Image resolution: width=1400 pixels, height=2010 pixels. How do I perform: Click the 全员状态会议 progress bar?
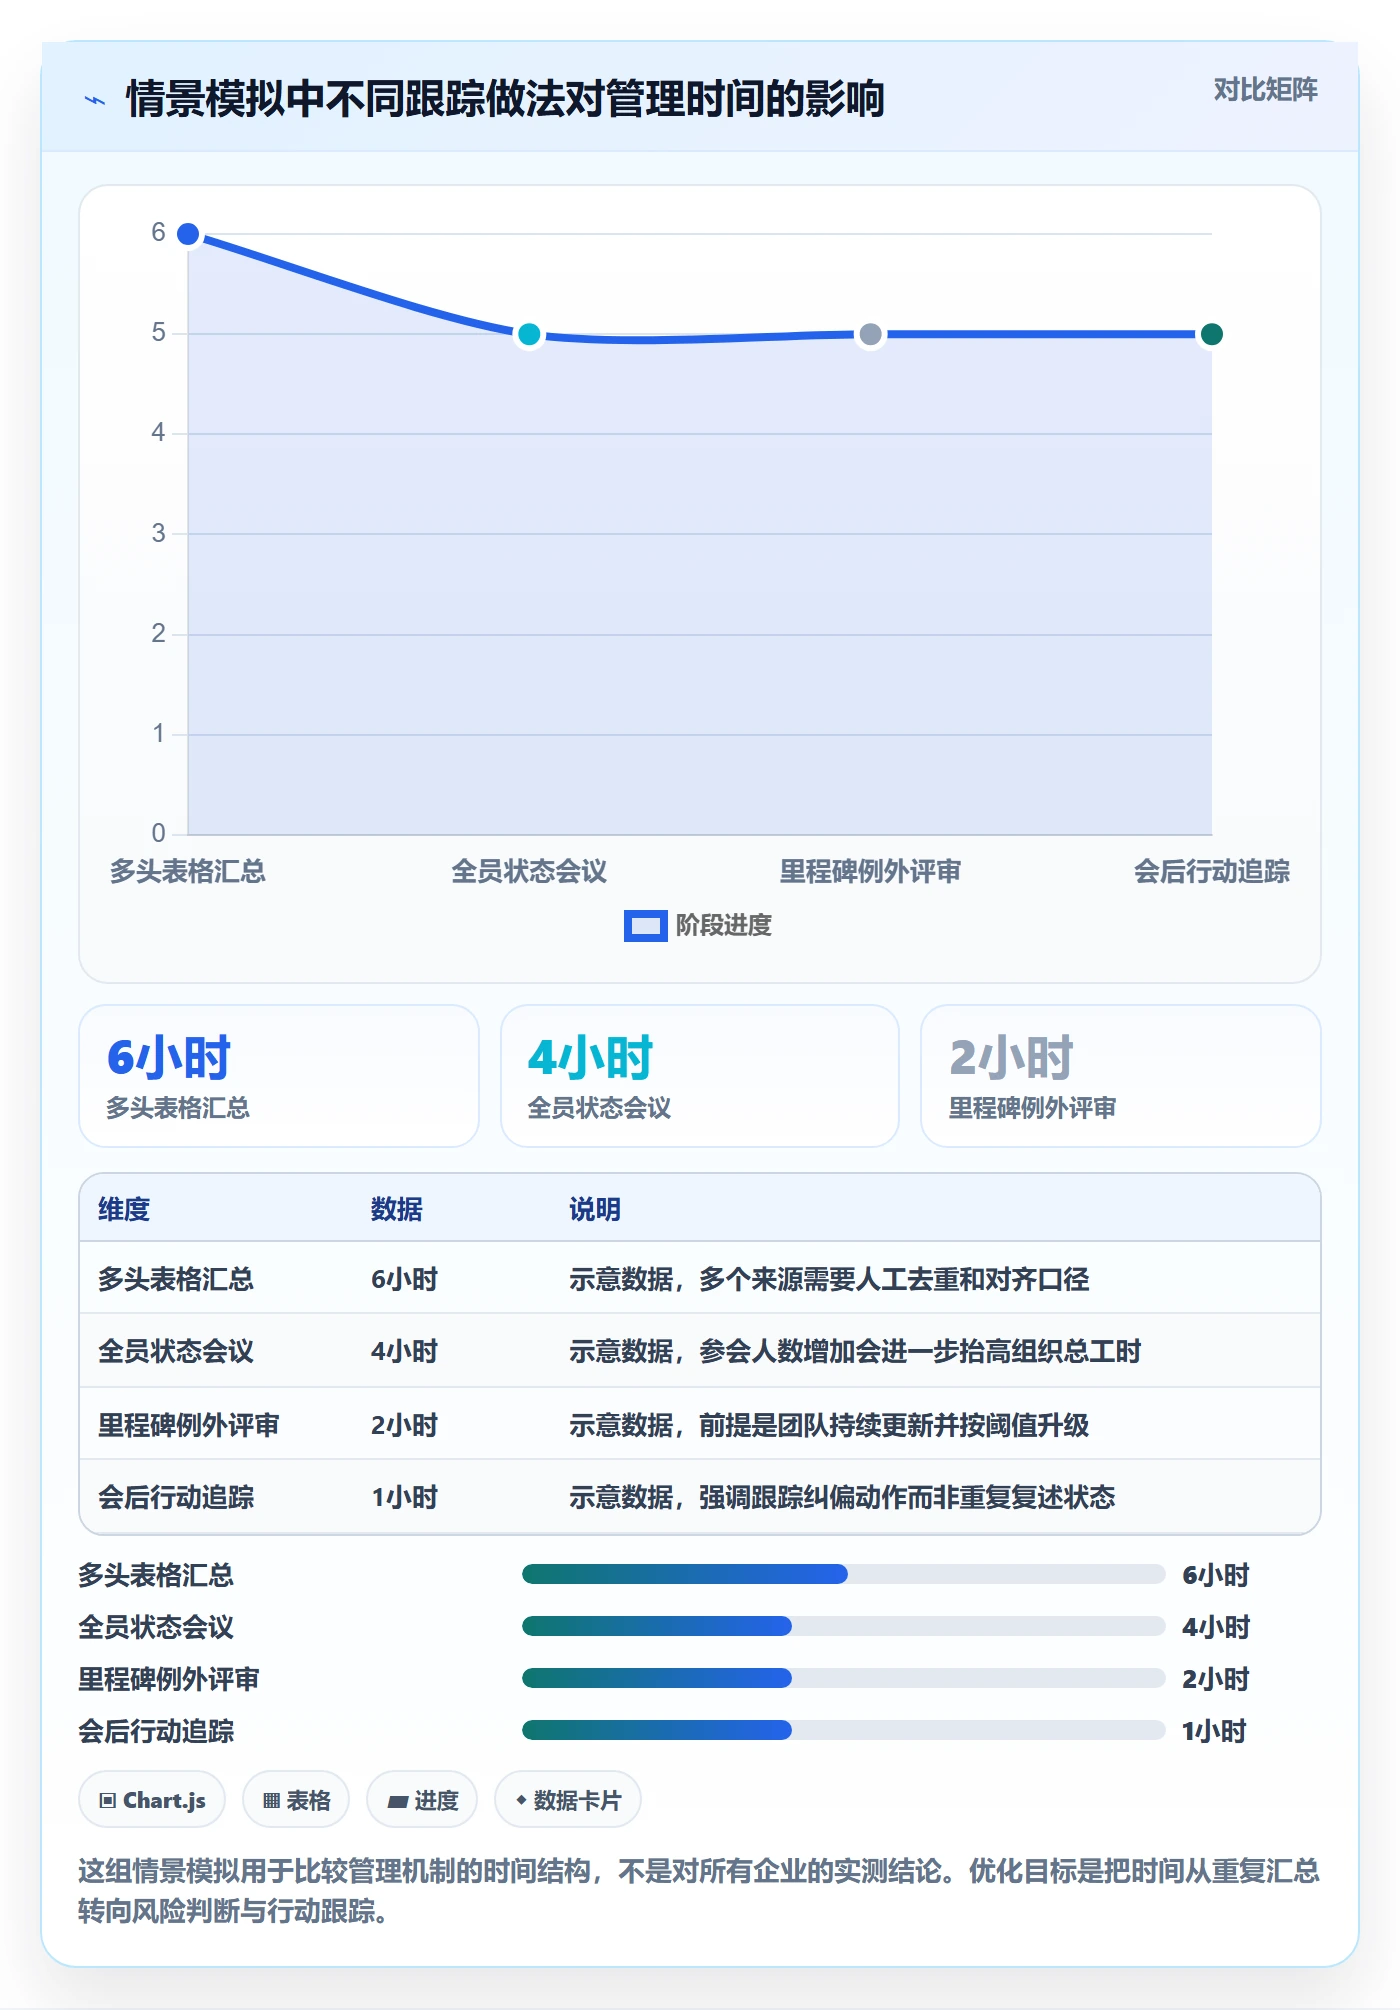pos(843,1627)
